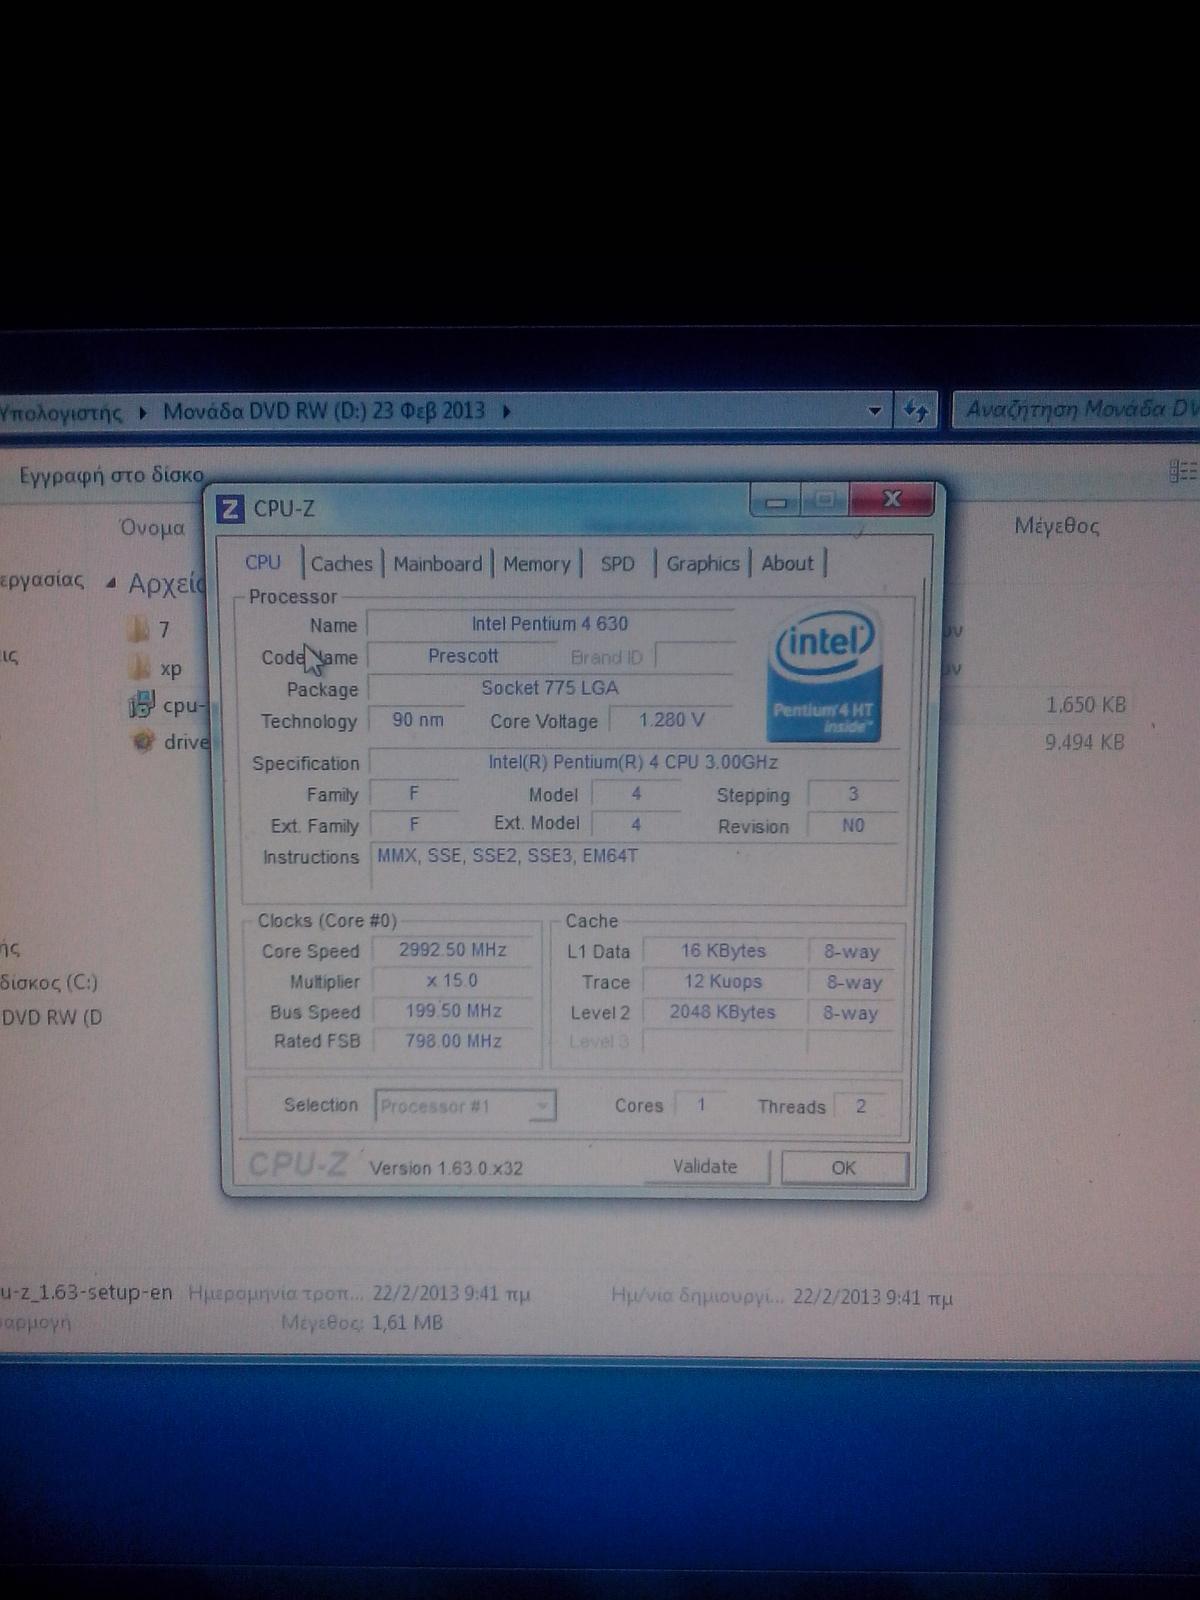
Task: Switch to the Caches tab in CPU-Z
Action: (x=342, y=564)
